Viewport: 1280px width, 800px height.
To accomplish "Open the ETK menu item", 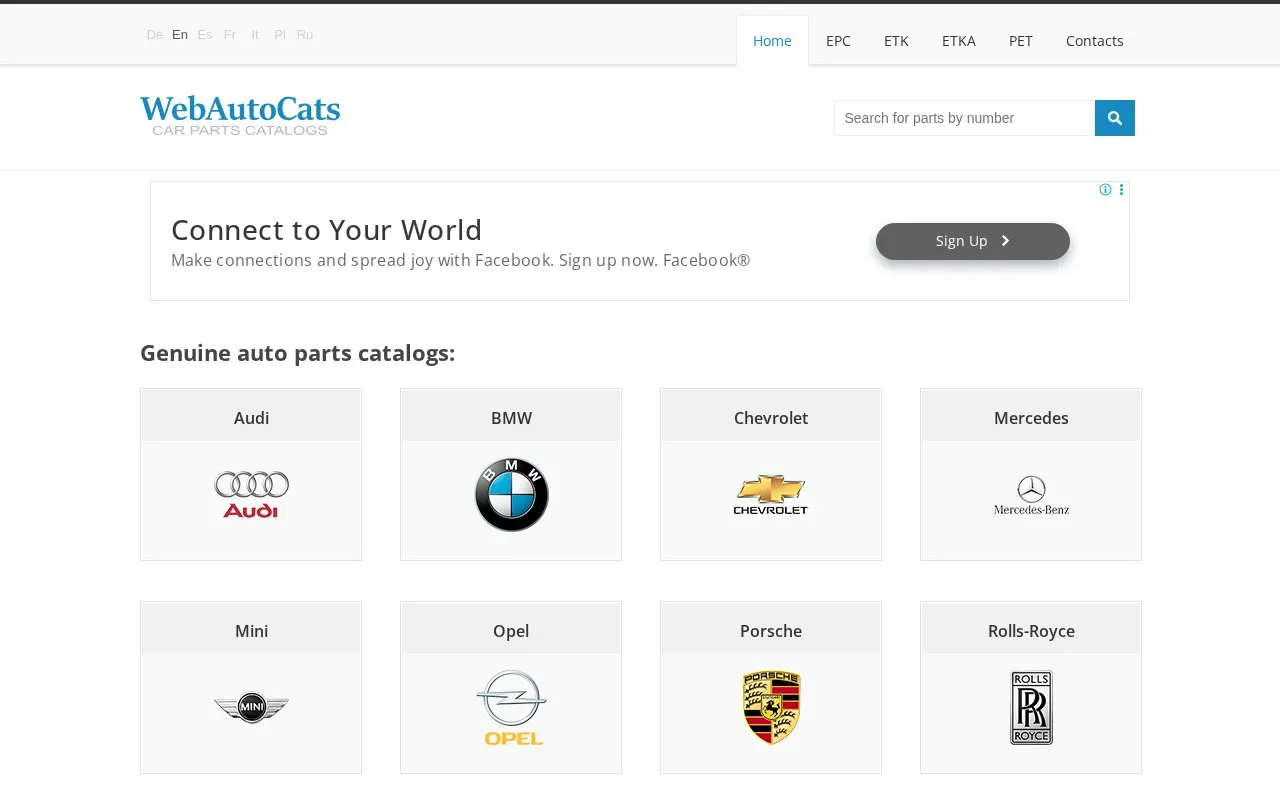I will click(896, 41).
